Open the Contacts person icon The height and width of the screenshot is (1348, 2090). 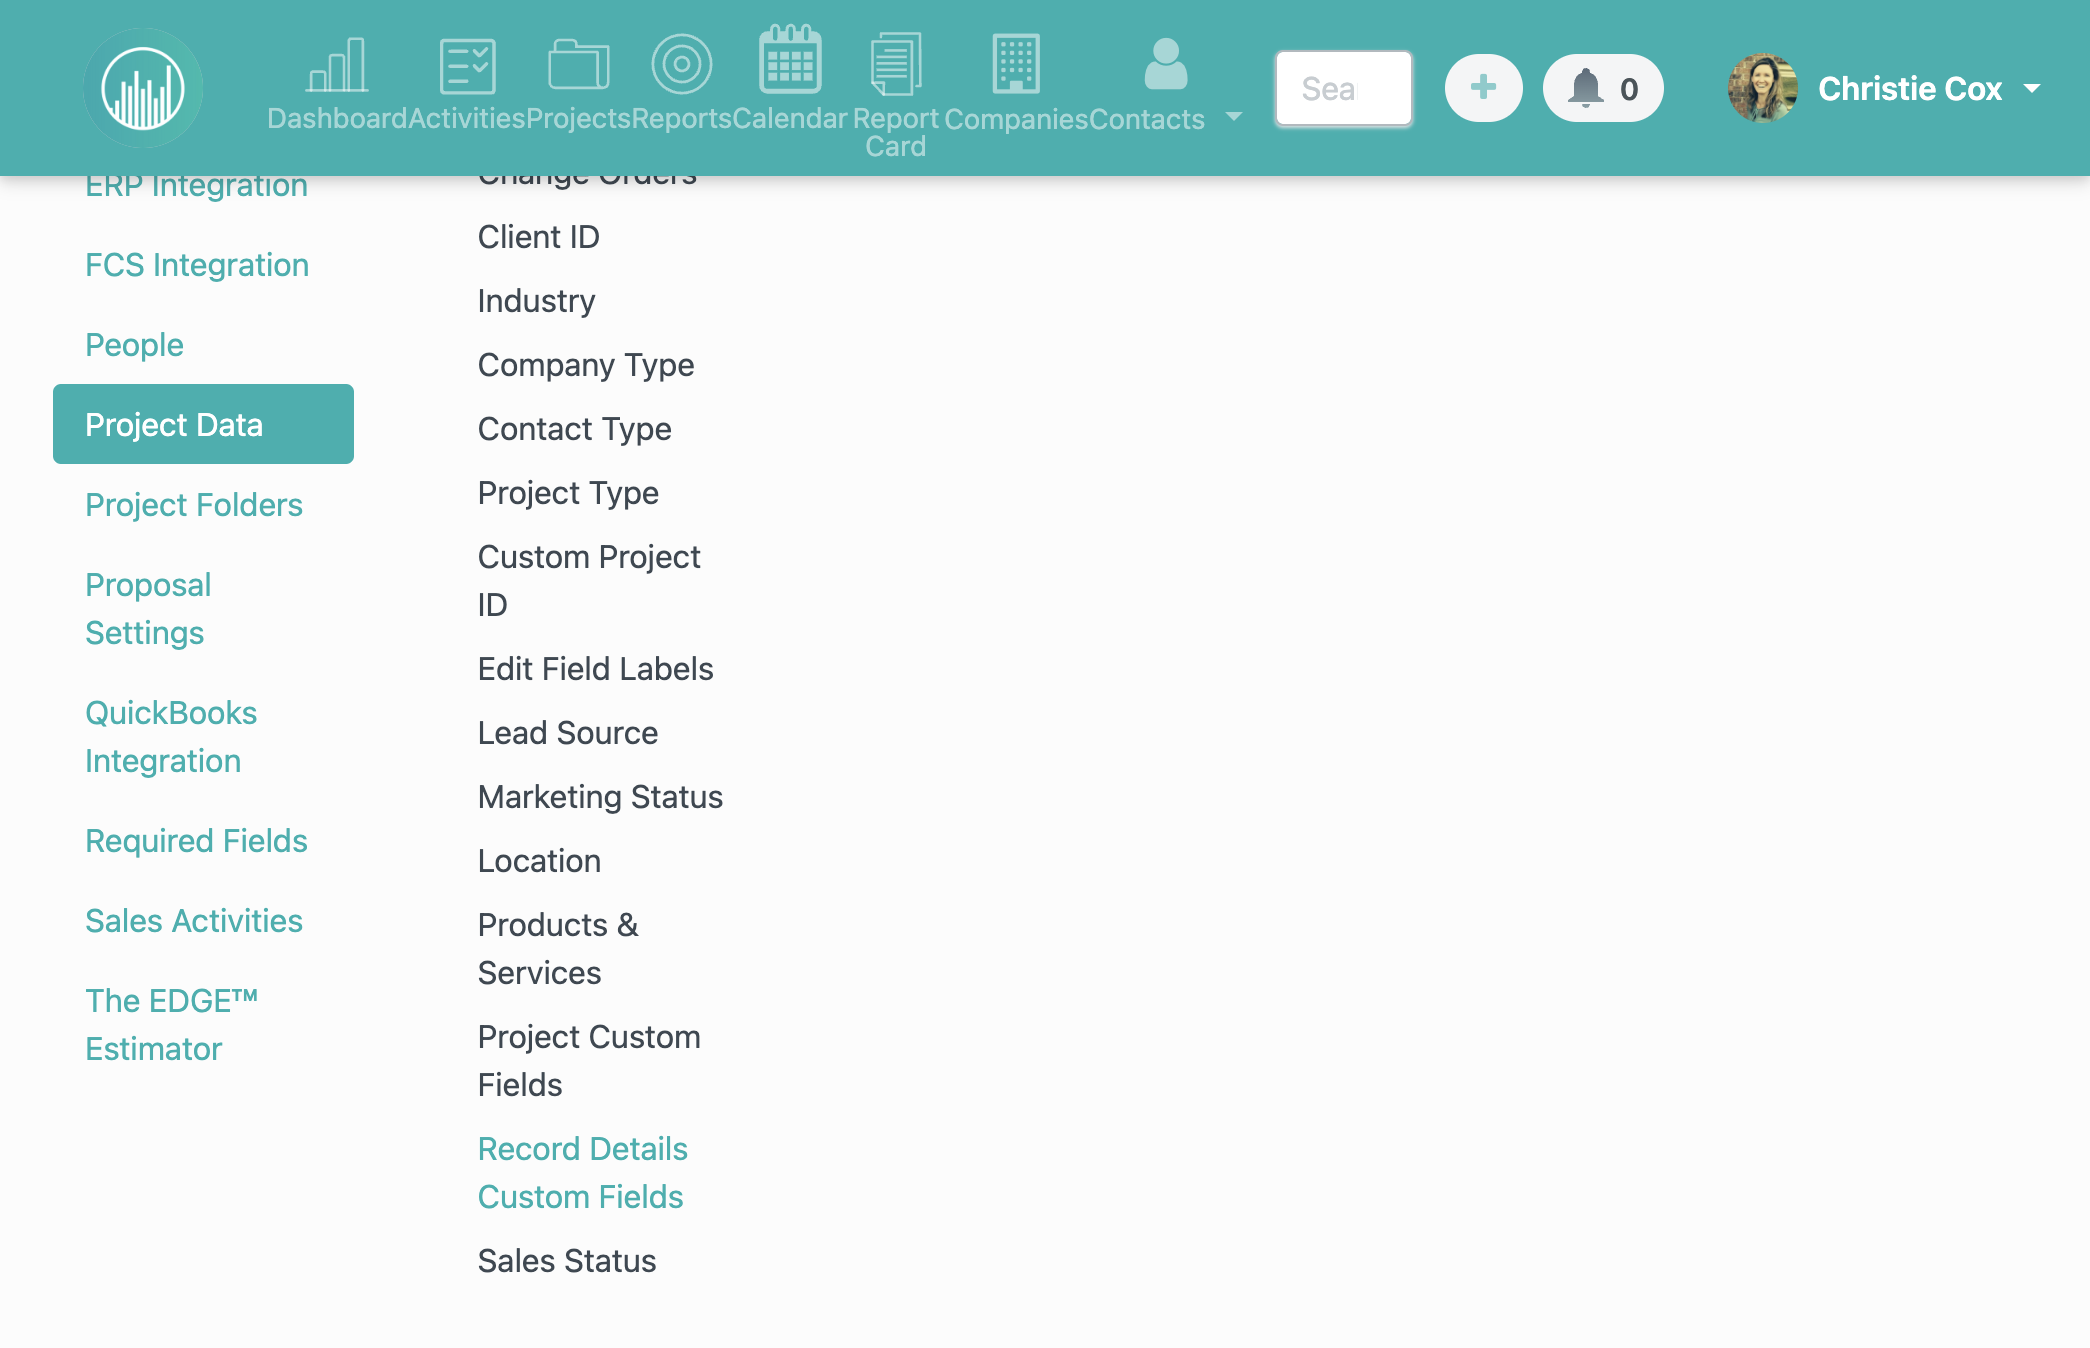pyautogui.click(x=1166, y=64)
